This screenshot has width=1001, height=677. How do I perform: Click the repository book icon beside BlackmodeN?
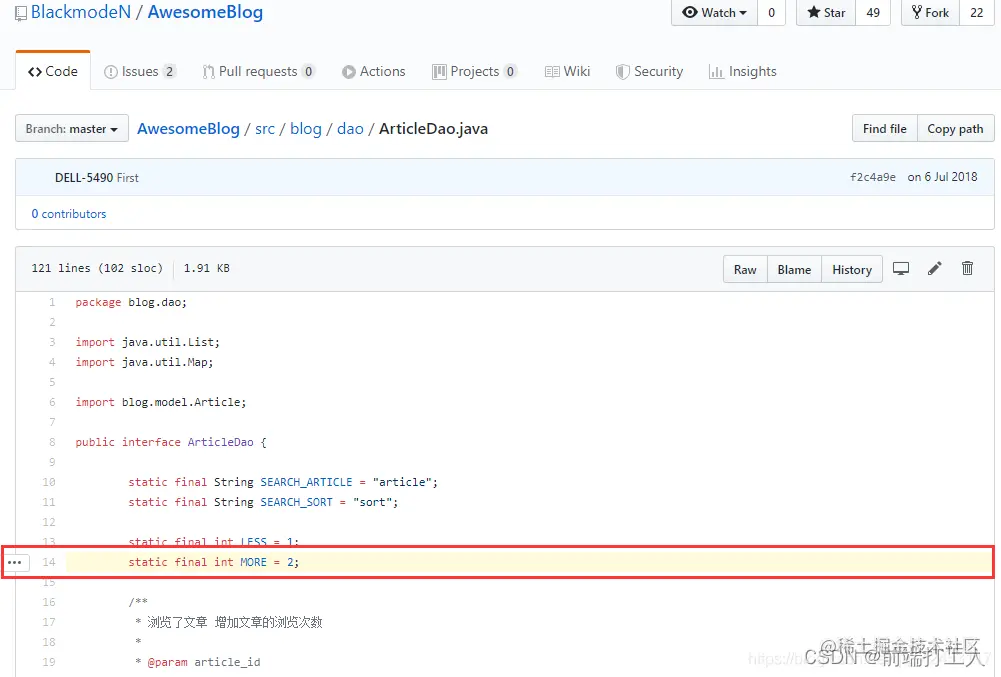click(x=21, y=13)
